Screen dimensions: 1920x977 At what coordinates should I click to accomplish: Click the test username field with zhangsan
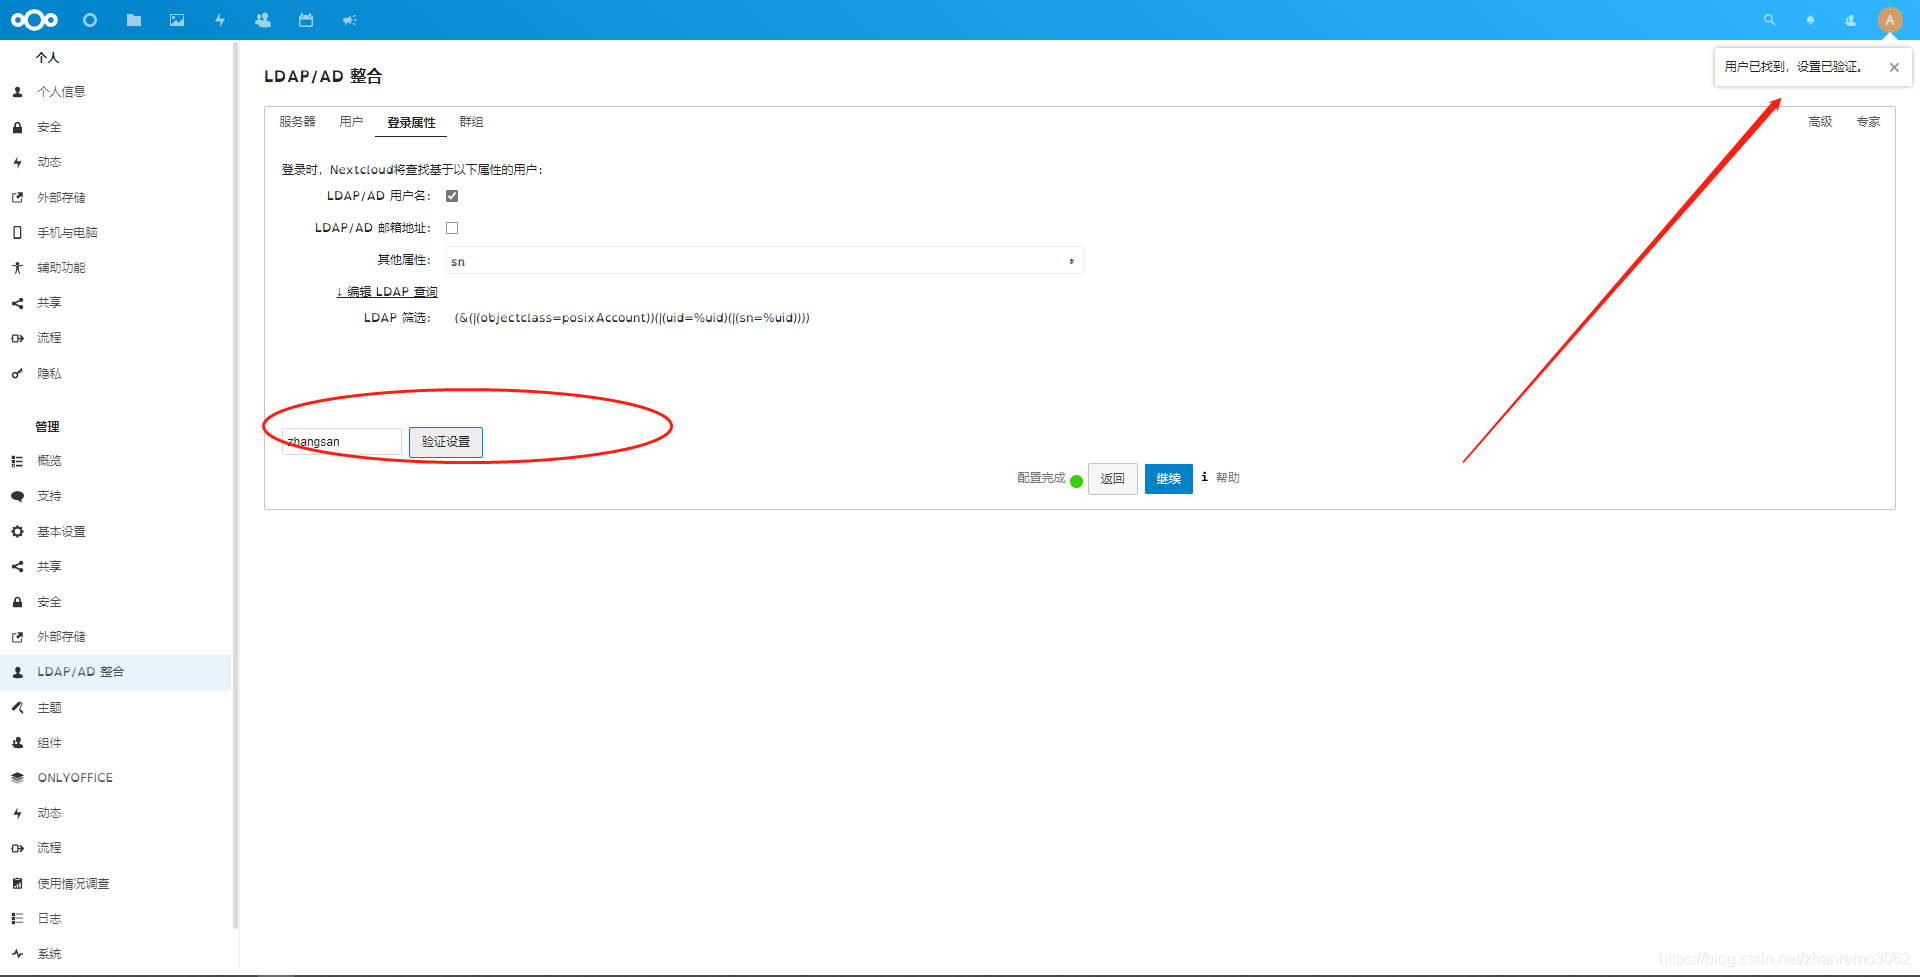tap(342, 442)
